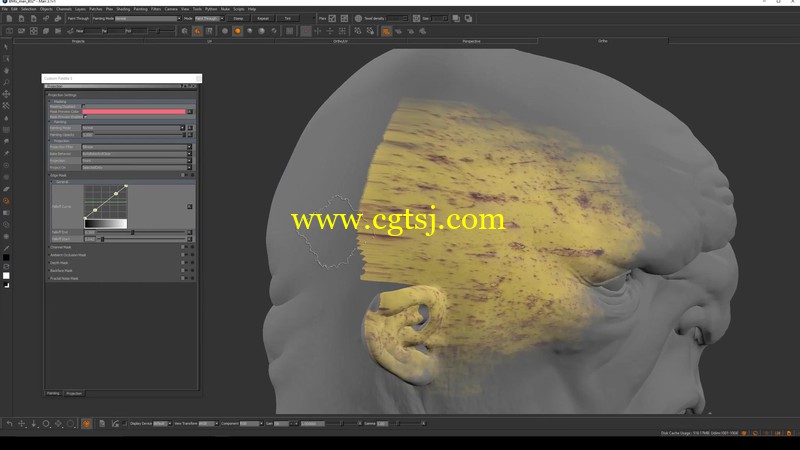
Task: Switch to the Projection tab at palette bottom
Action: [x=74, y=393]
